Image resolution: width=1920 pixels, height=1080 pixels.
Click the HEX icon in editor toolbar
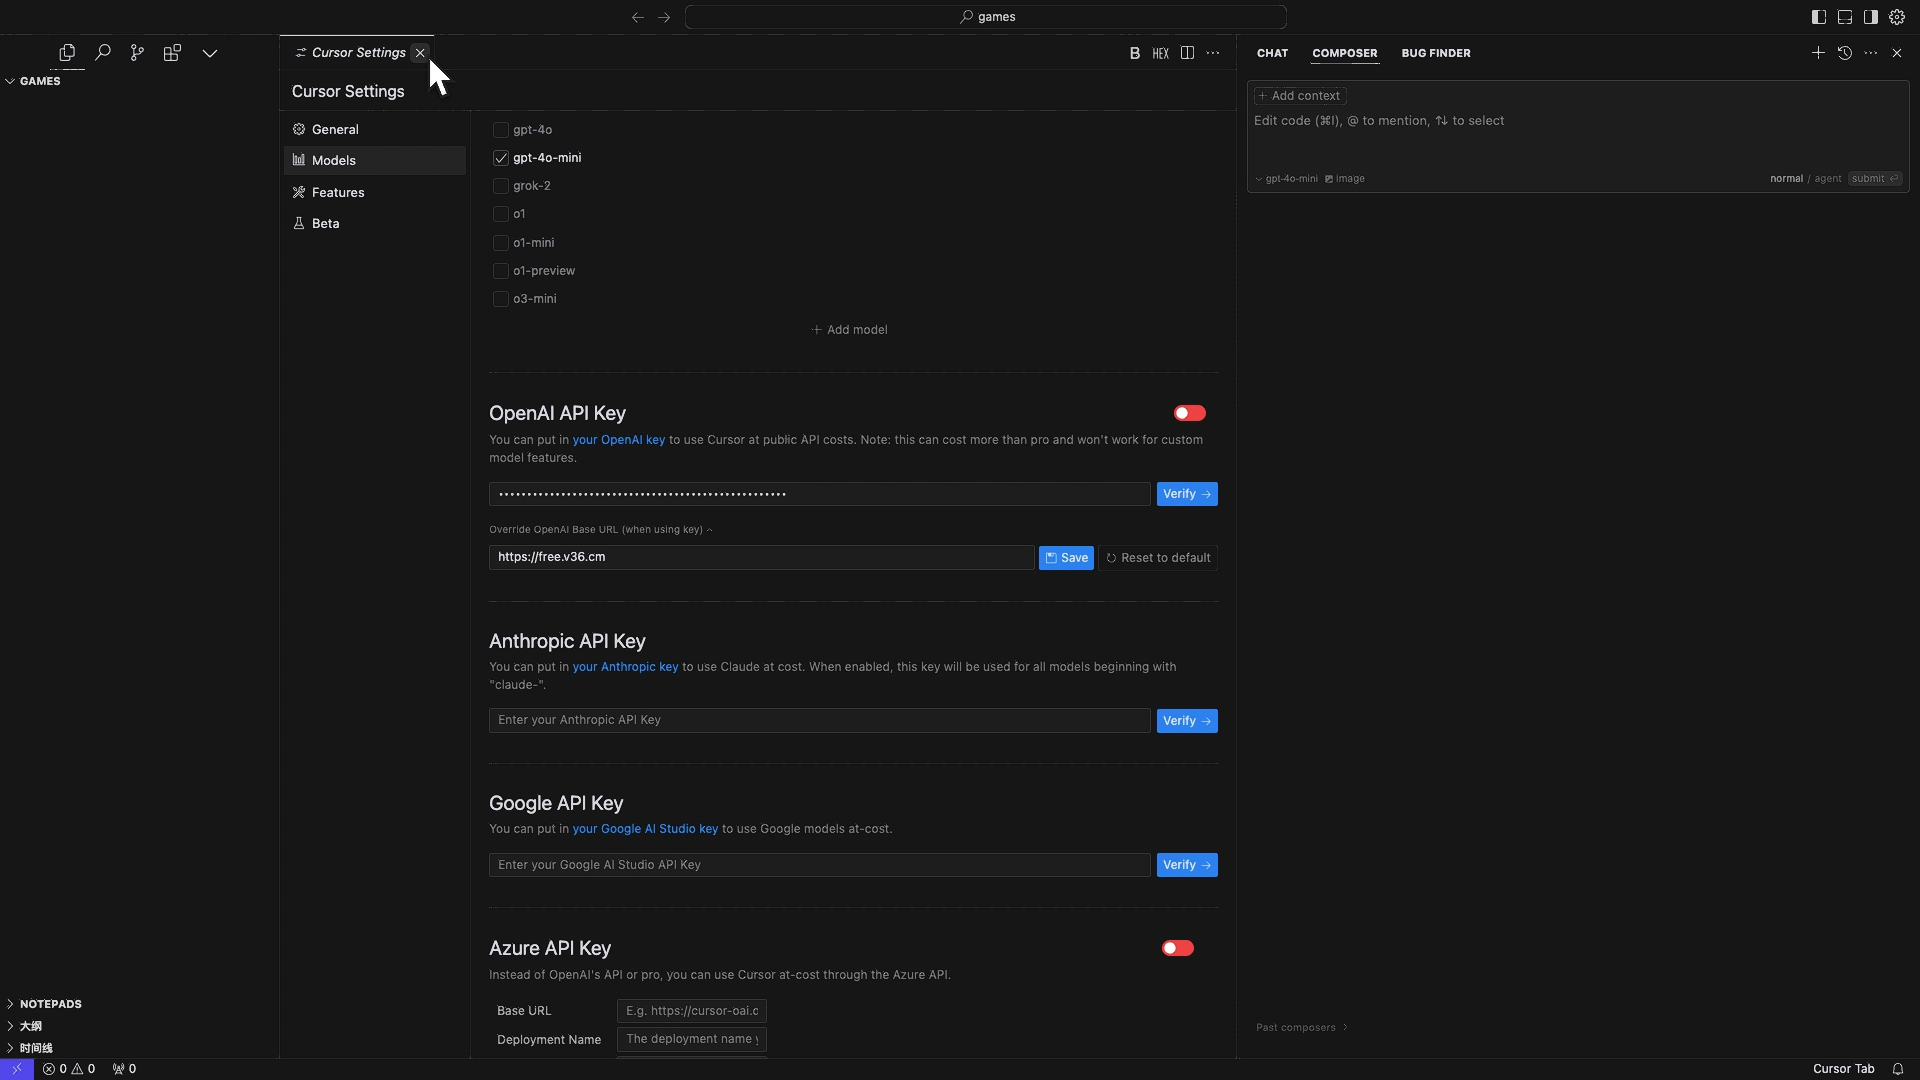(x=1160, y=53)
